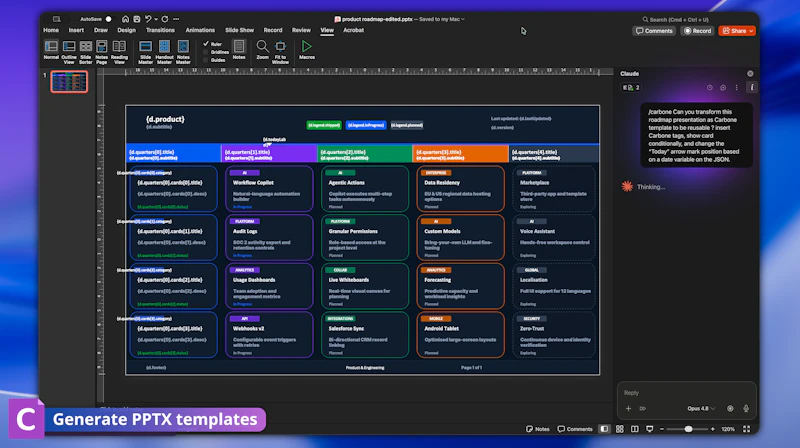Click the Redo icon
Screen dimensions: 800x448
pos(165,19)
